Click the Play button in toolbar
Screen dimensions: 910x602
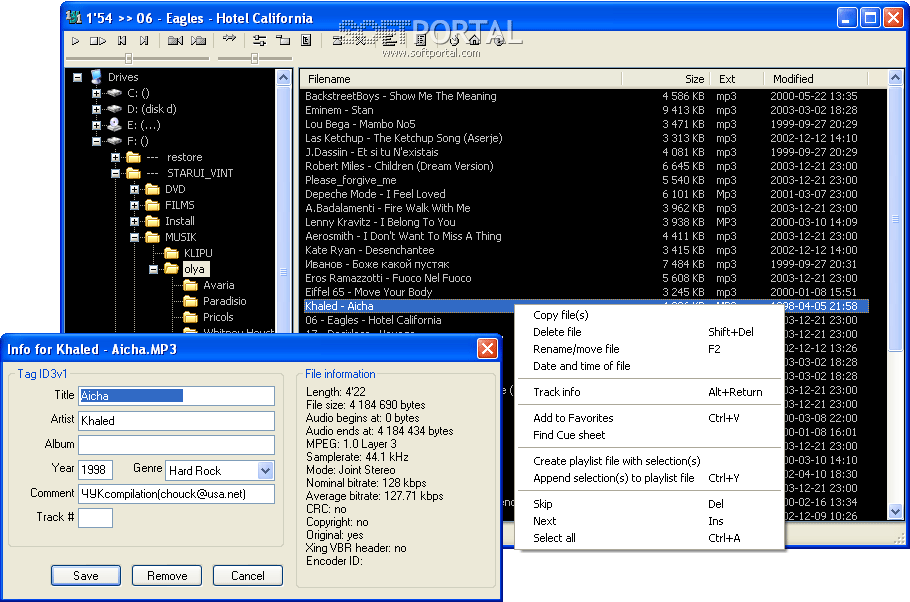click(75, 41)
